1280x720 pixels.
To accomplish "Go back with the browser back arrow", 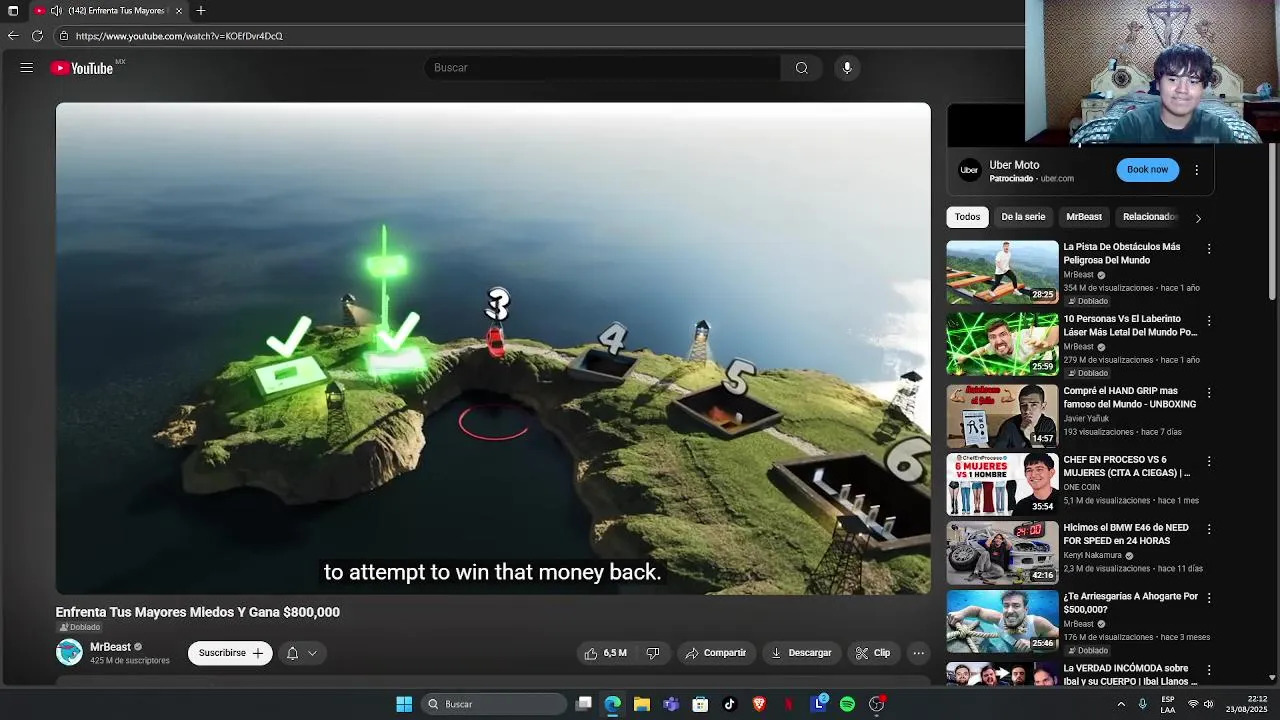I will pyautogui.click(x=13, y=36).
